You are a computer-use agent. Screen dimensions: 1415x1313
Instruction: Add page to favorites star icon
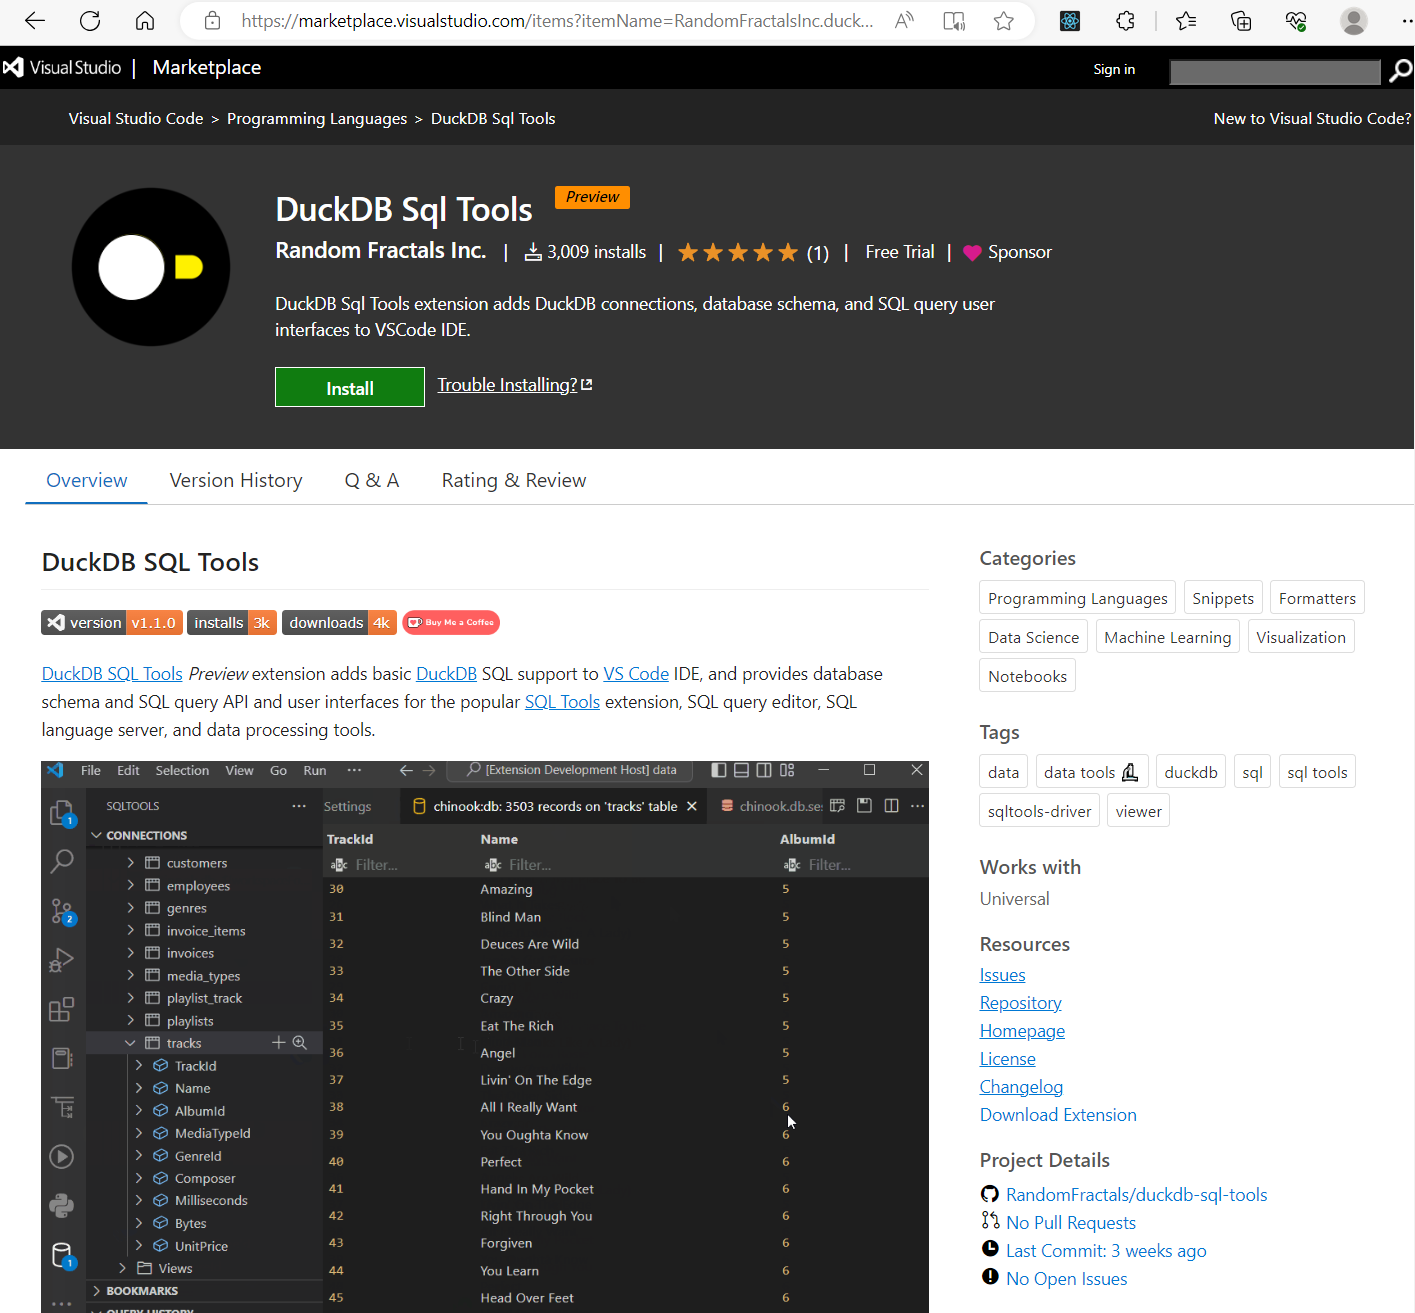click(1004, 21)
